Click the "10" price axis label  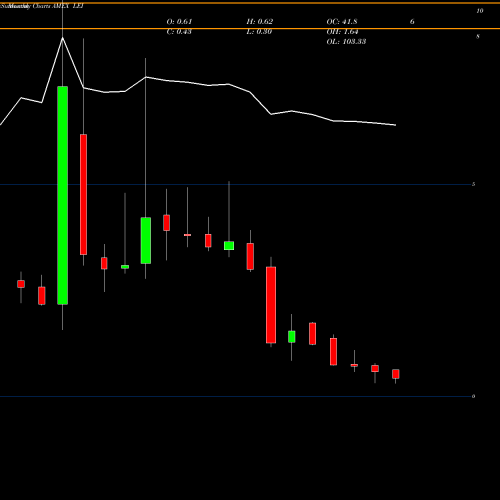(480, 11)
